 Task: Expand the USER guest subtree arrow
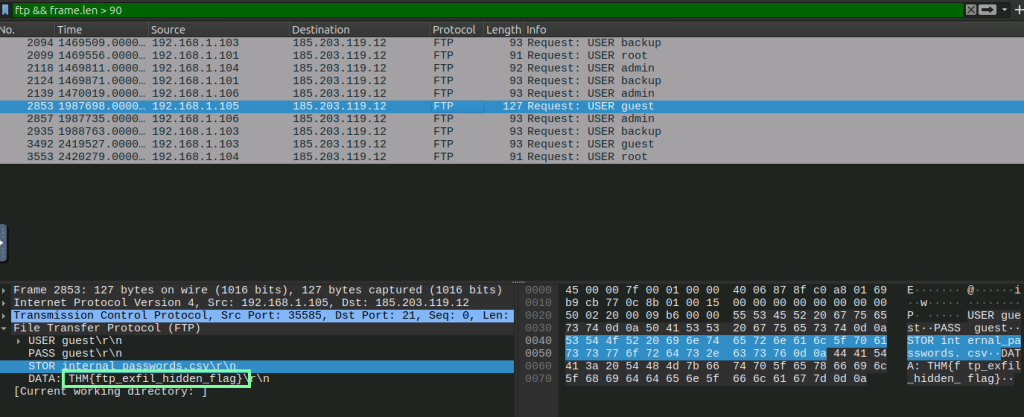point(18,341)
